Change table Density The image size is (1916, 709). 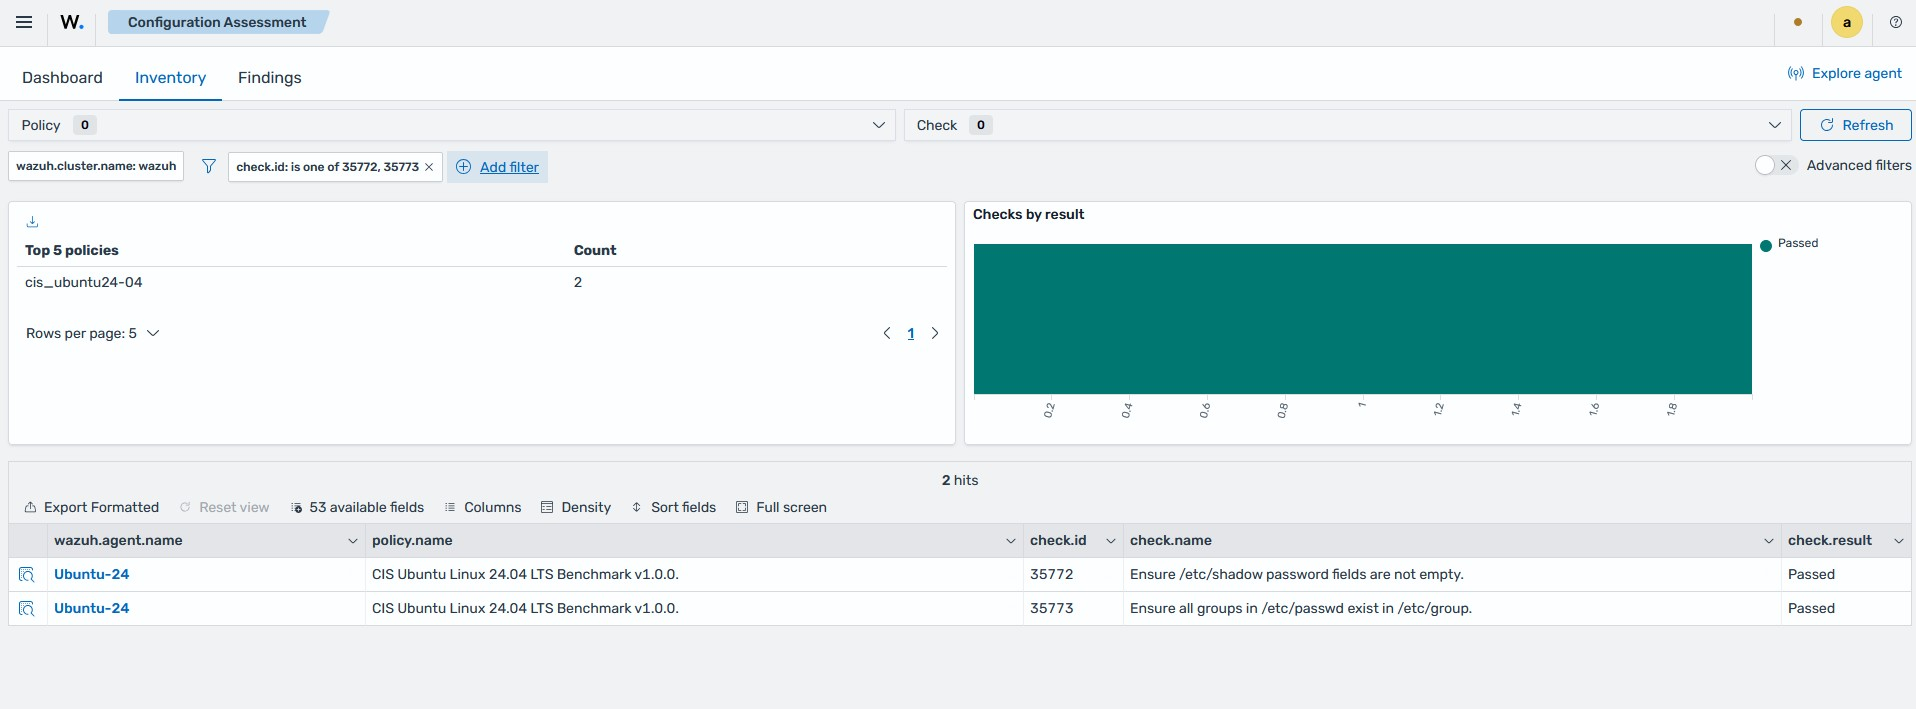pyautogui.click(x=575, y=507)
